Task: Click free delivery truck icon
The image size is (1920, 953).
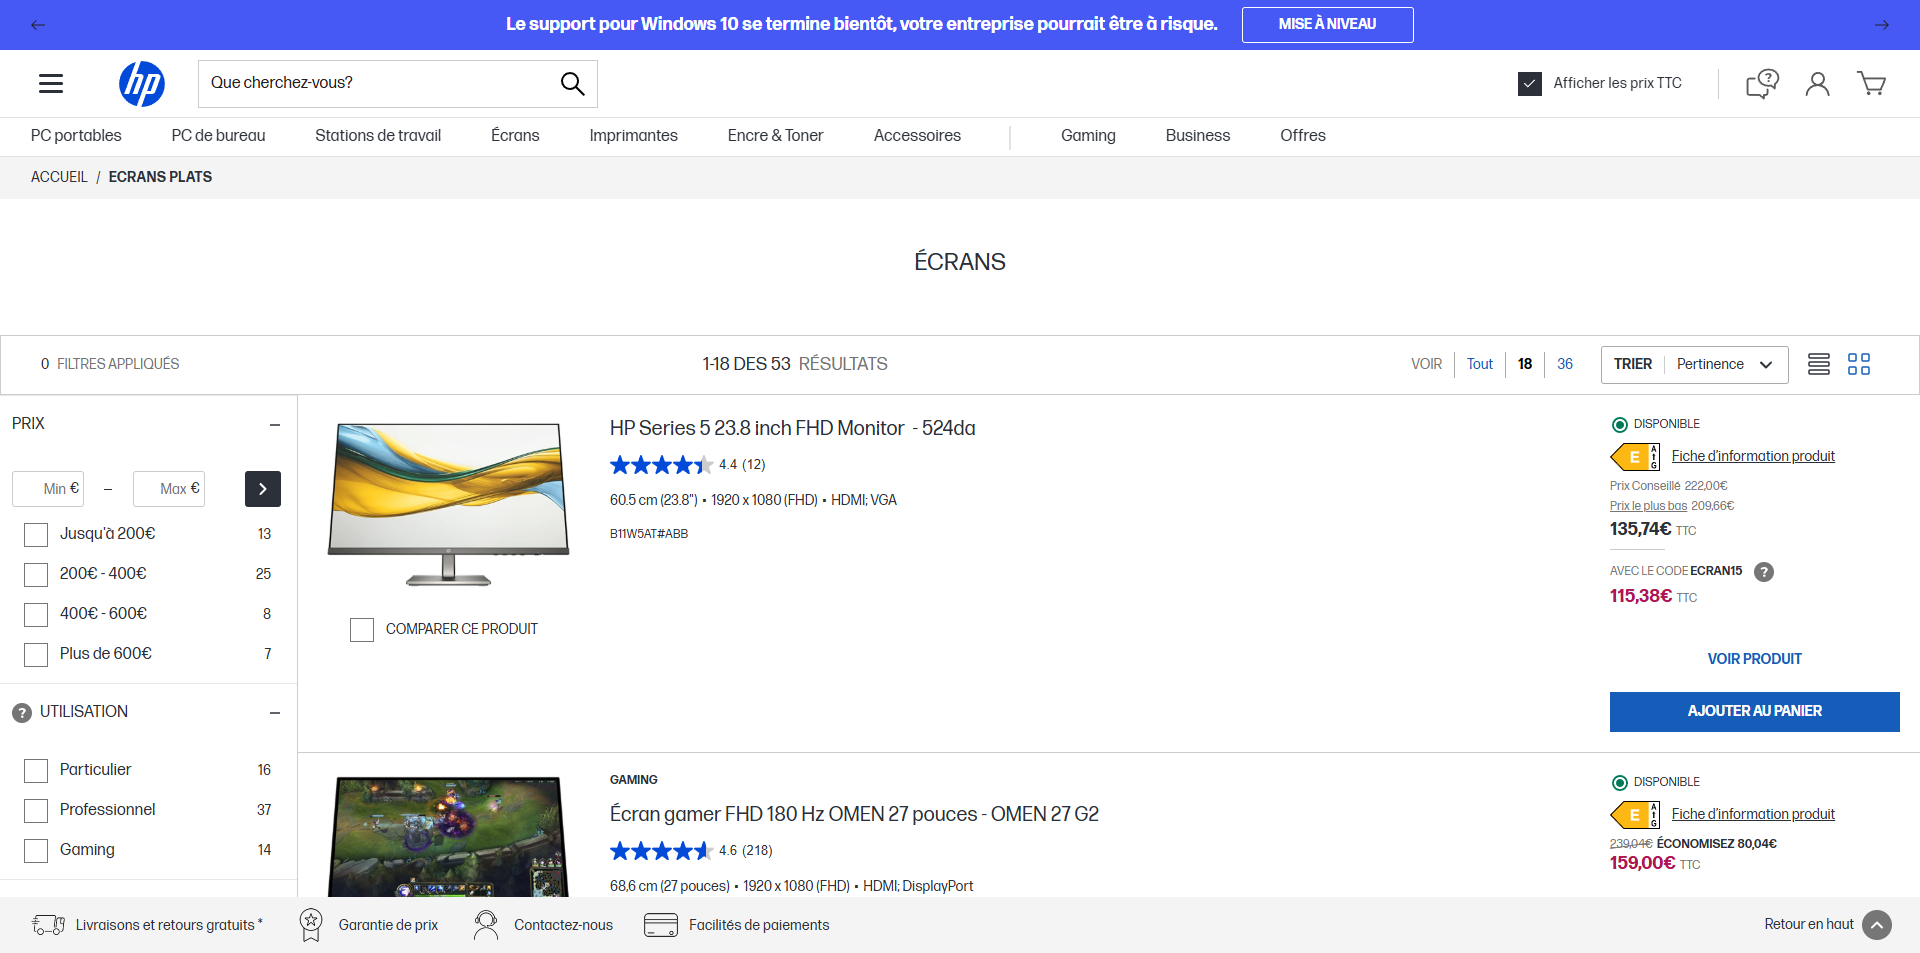Action: click(x=48, y=925)
